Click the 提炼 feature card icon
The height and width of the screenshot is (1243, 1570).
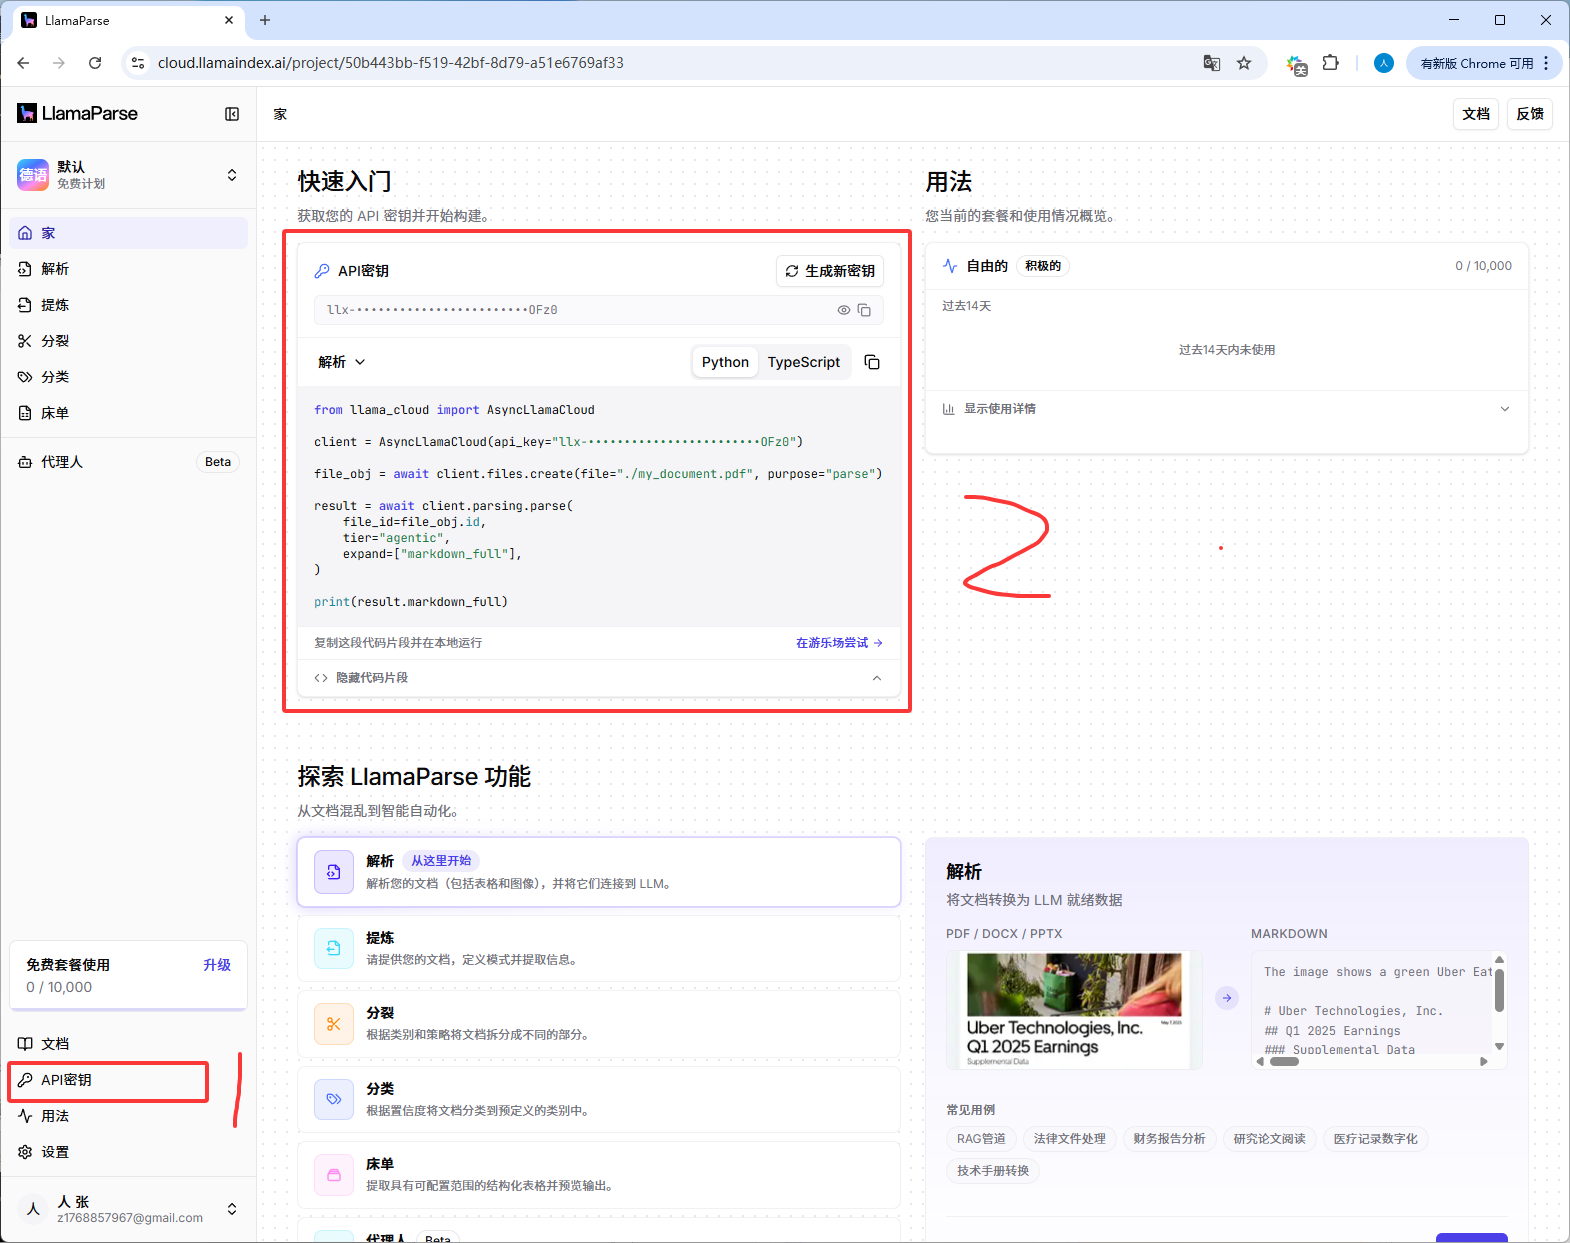(334, 948)
